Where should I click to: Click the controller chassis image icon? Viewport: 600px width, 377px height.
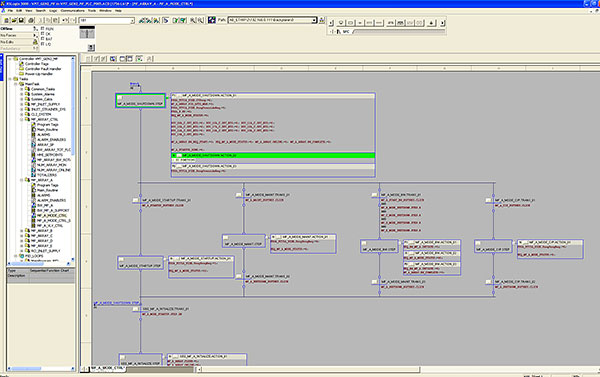coord(87,32)
